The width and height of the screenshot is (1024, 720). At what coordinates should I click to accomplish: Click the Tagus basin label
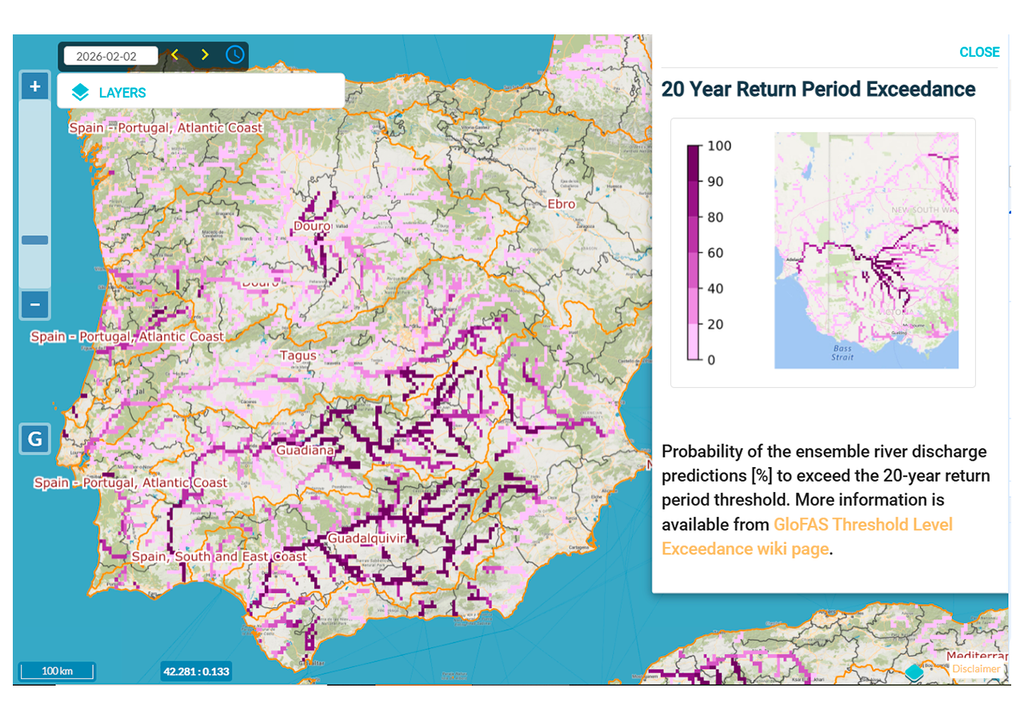(298, 355)
